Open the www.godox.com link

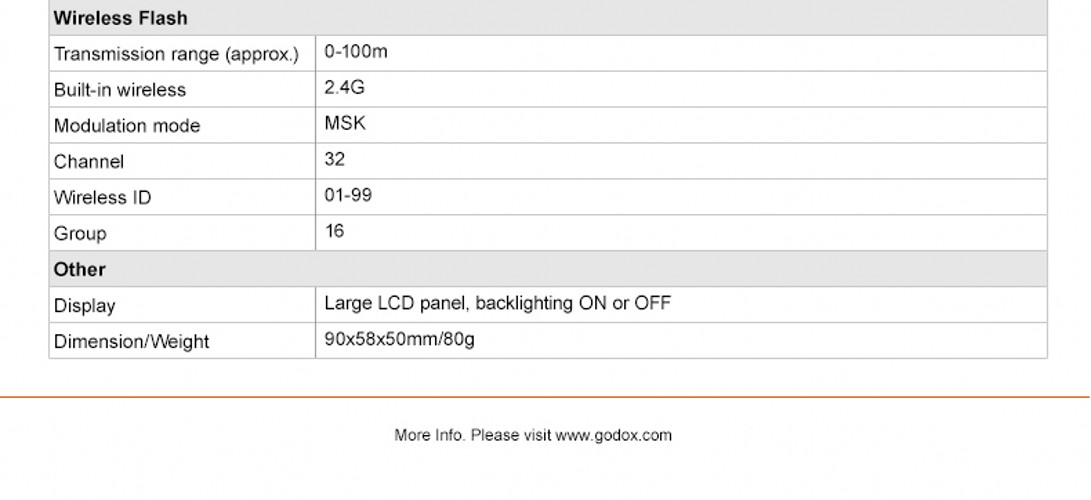point(613,436)
